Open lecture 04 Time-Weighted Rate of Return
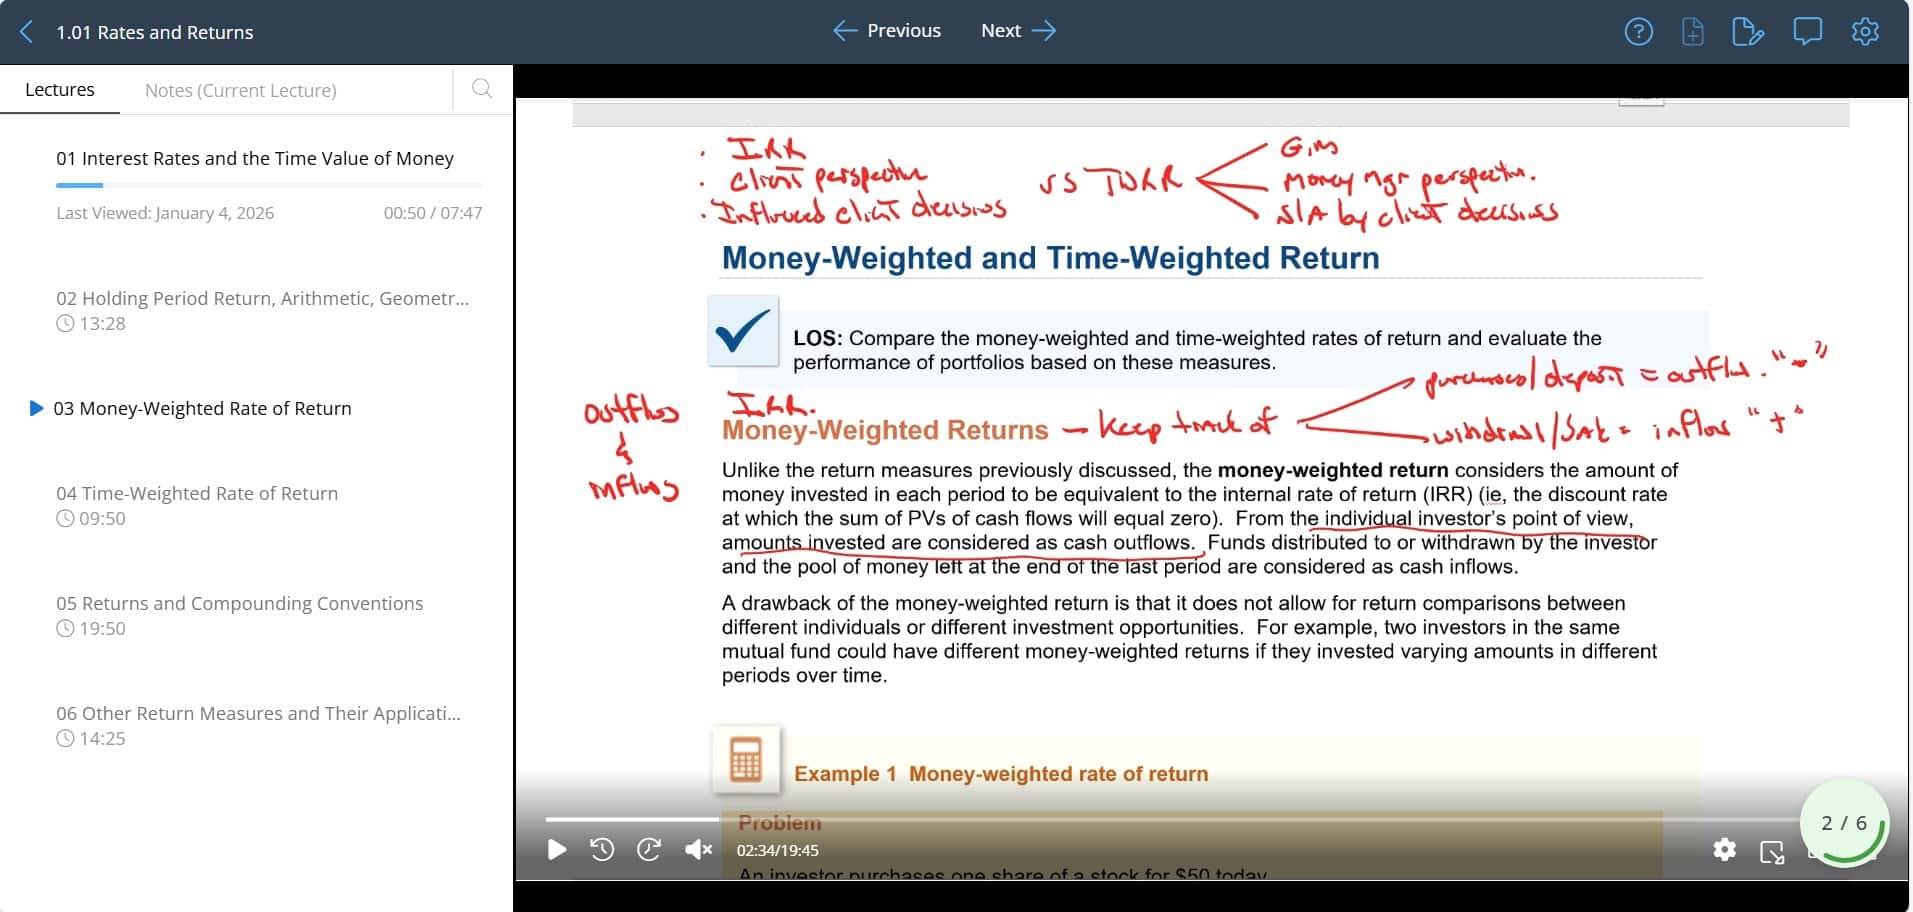 click(x=197, y=493)
